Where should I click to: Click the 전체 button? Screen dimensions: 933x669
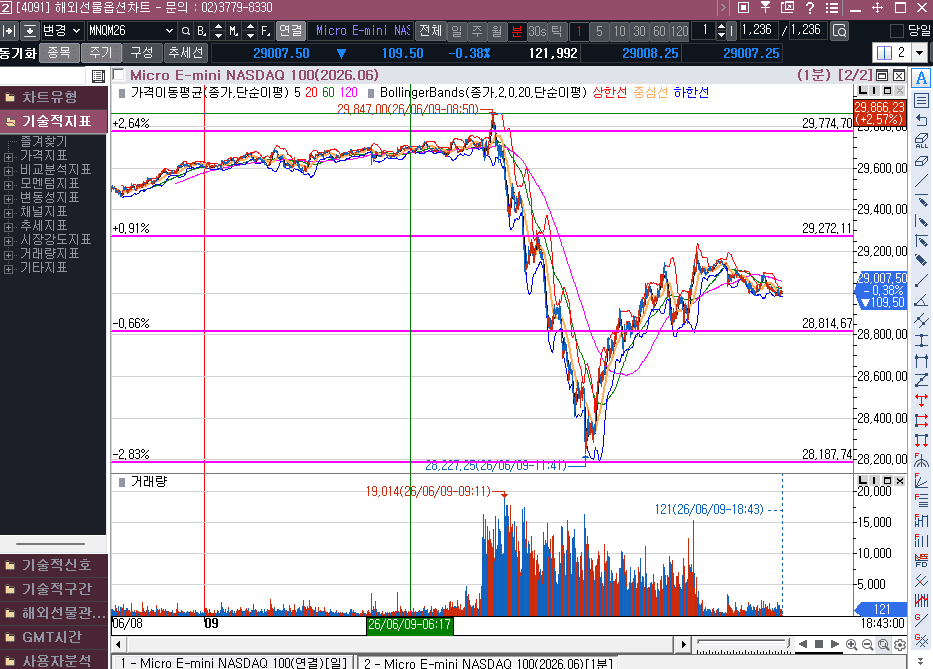[430, 30]
